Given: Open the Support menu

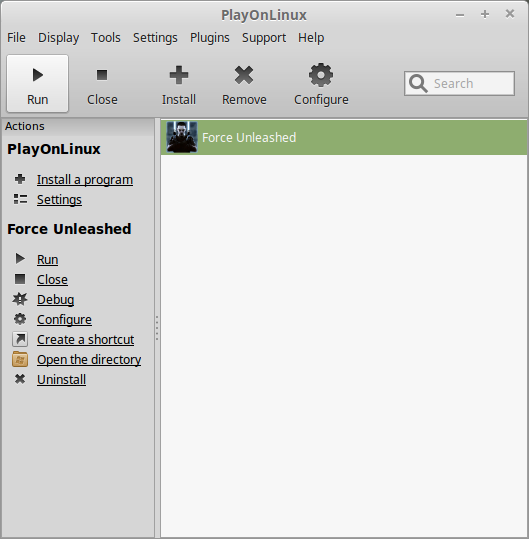Looking at the screenshot, I should [x=264, y=37].
